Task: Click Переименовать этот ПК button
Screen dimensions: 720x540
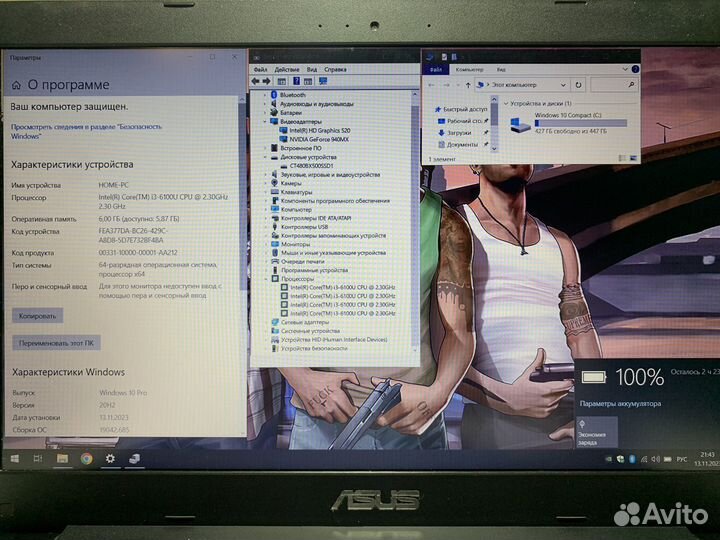Action: tap(56, 343)
